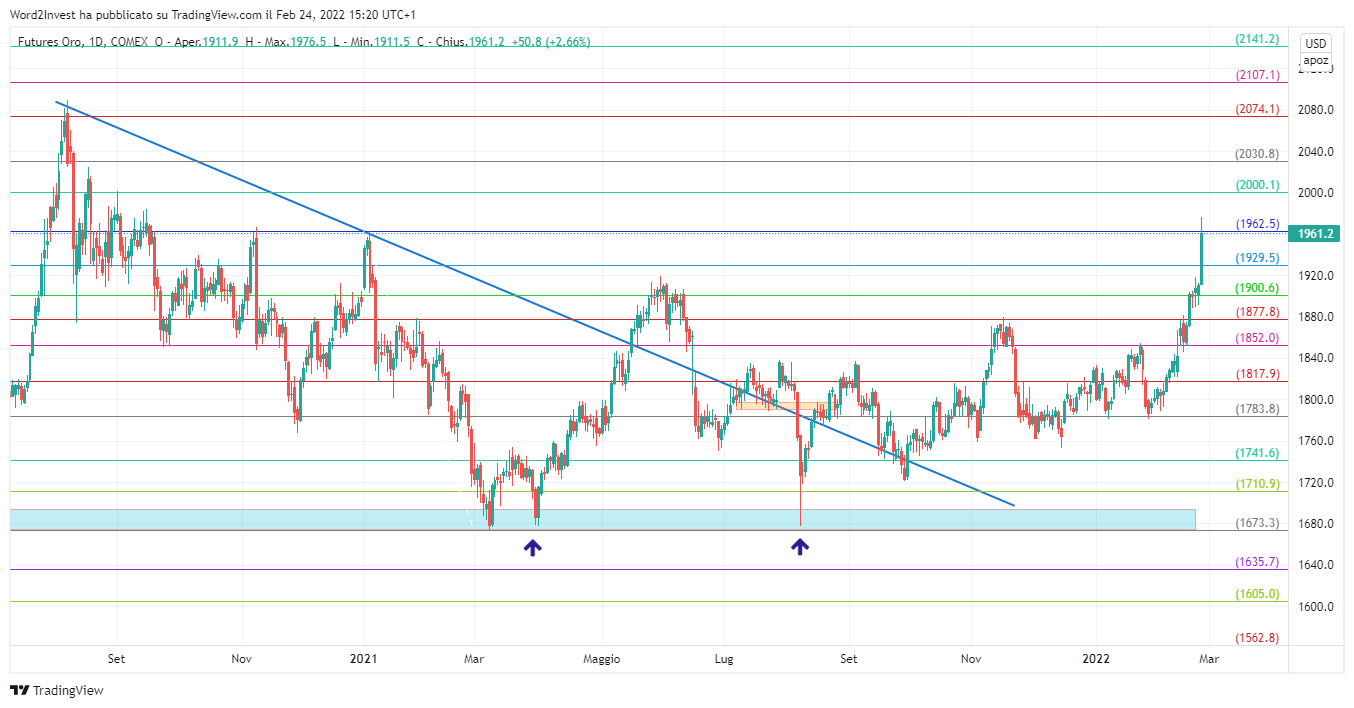
Task: Click the purple (1635.7) level label
Action: click(x=1257, y=562)
